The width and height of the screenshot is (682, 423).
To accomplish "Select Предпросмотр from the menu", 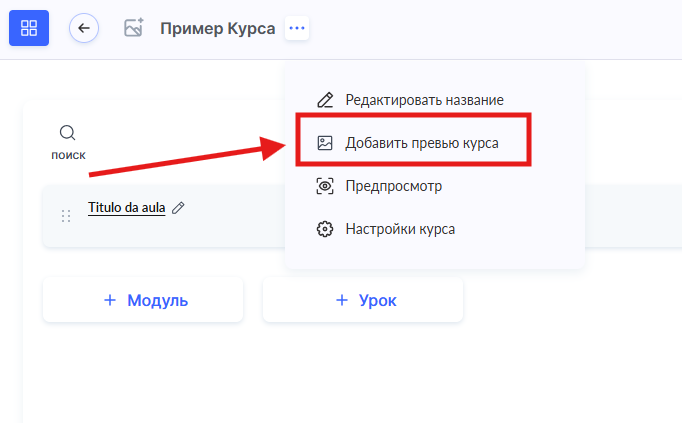I will (393, 186).
